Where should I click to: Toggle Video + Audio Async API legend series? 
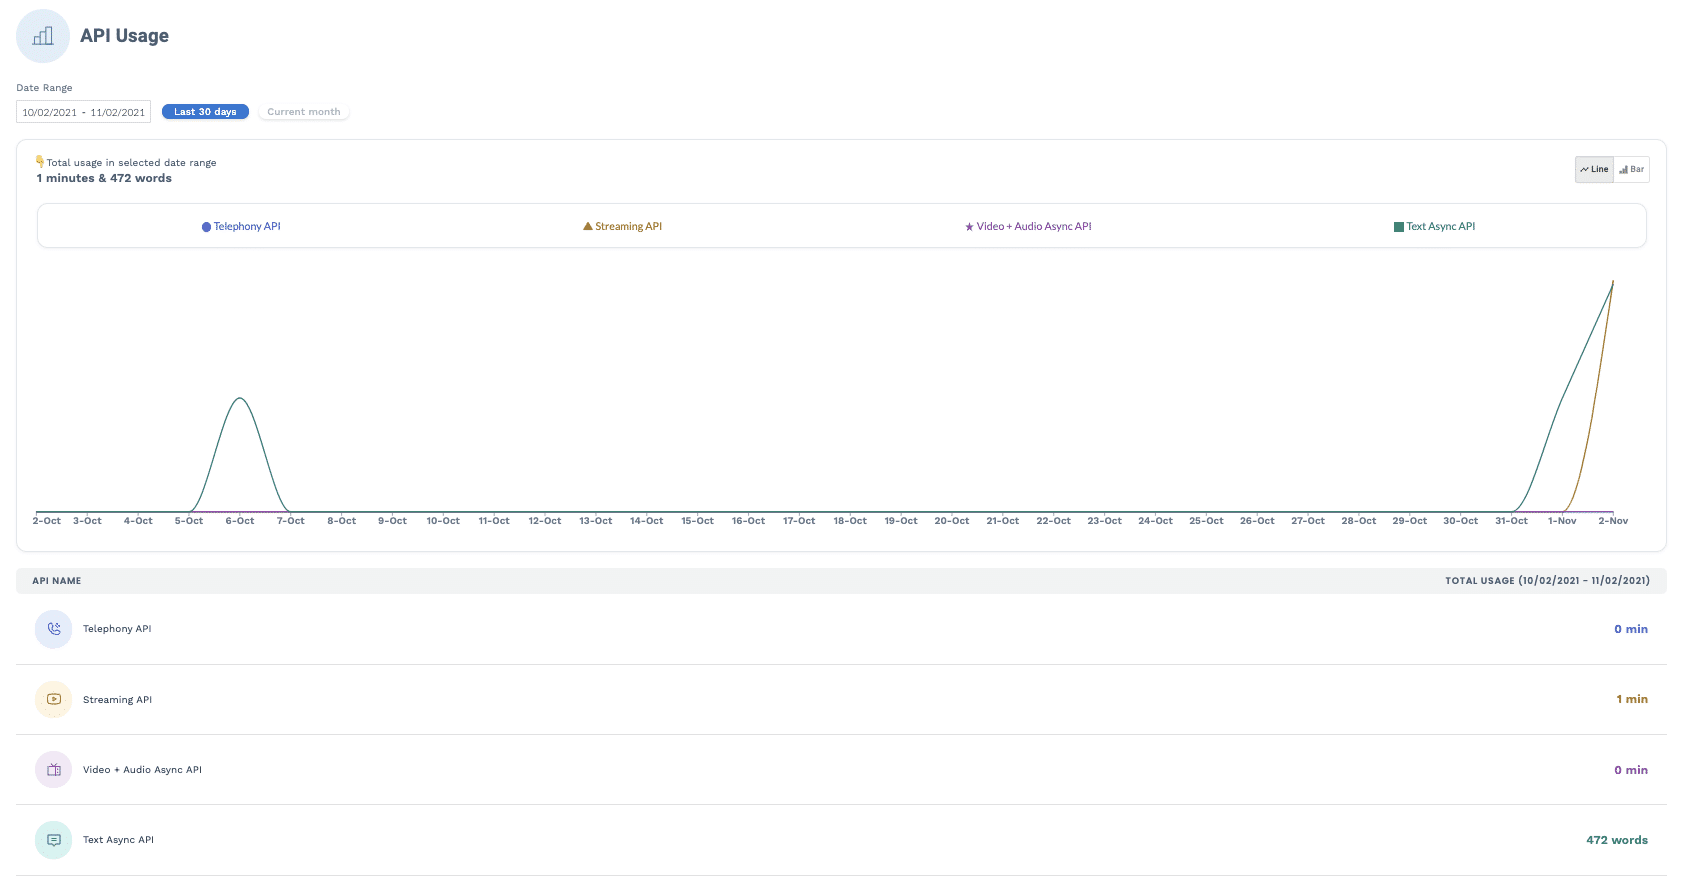coord(1027,227)
